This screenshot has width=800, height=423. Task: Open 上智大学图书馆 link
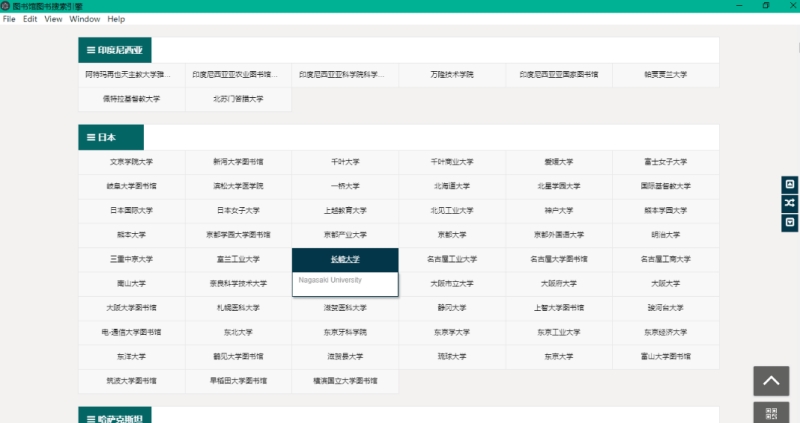(559, 308)
